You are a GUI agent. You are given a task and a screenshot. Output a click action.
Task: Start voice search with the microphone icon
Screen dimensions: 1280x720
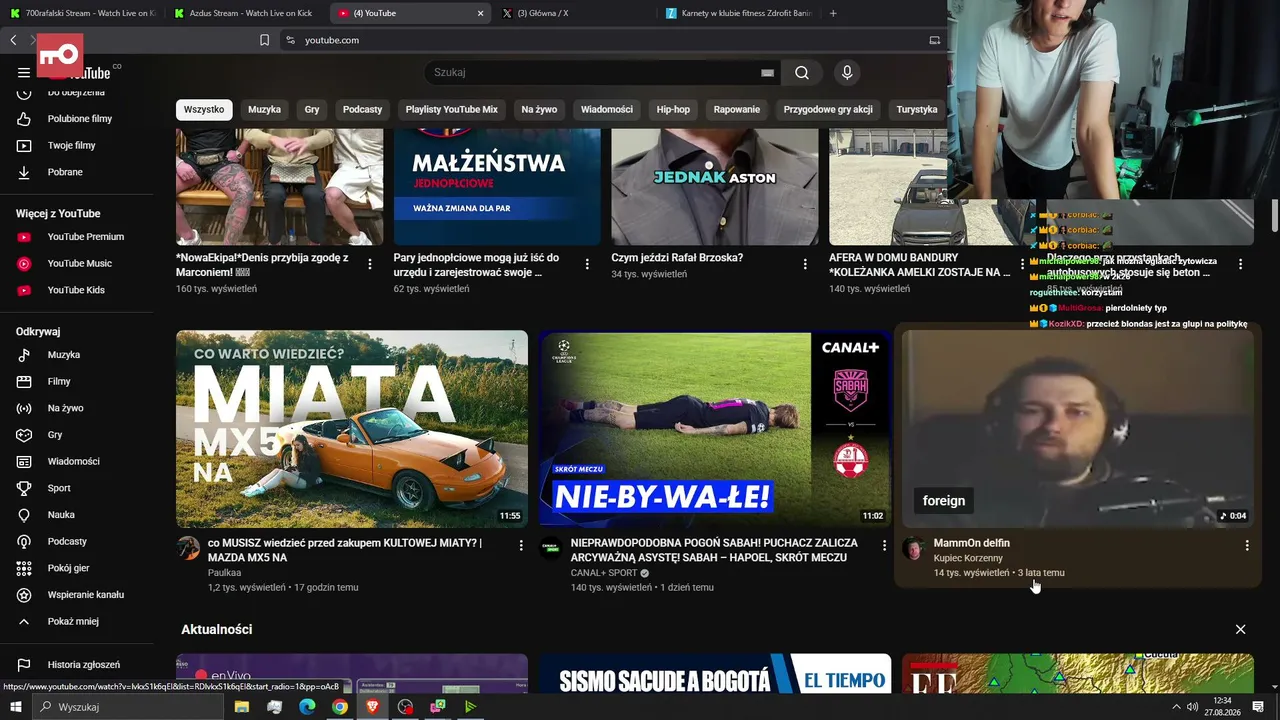pyautogui.click(x=847, y=72)
